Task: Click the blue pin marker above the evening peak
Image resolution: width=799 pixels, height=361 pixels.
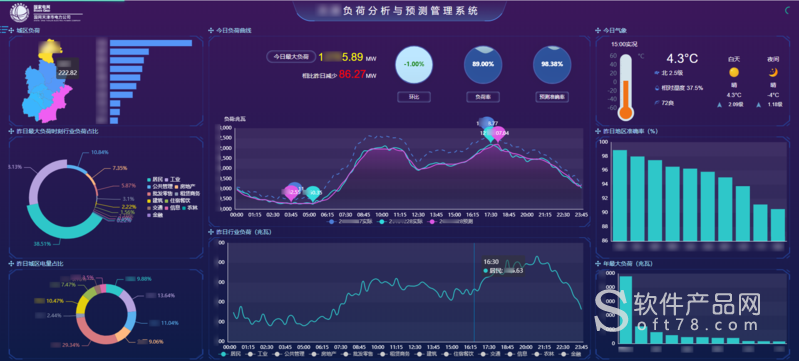Action: tap(486, 123)
